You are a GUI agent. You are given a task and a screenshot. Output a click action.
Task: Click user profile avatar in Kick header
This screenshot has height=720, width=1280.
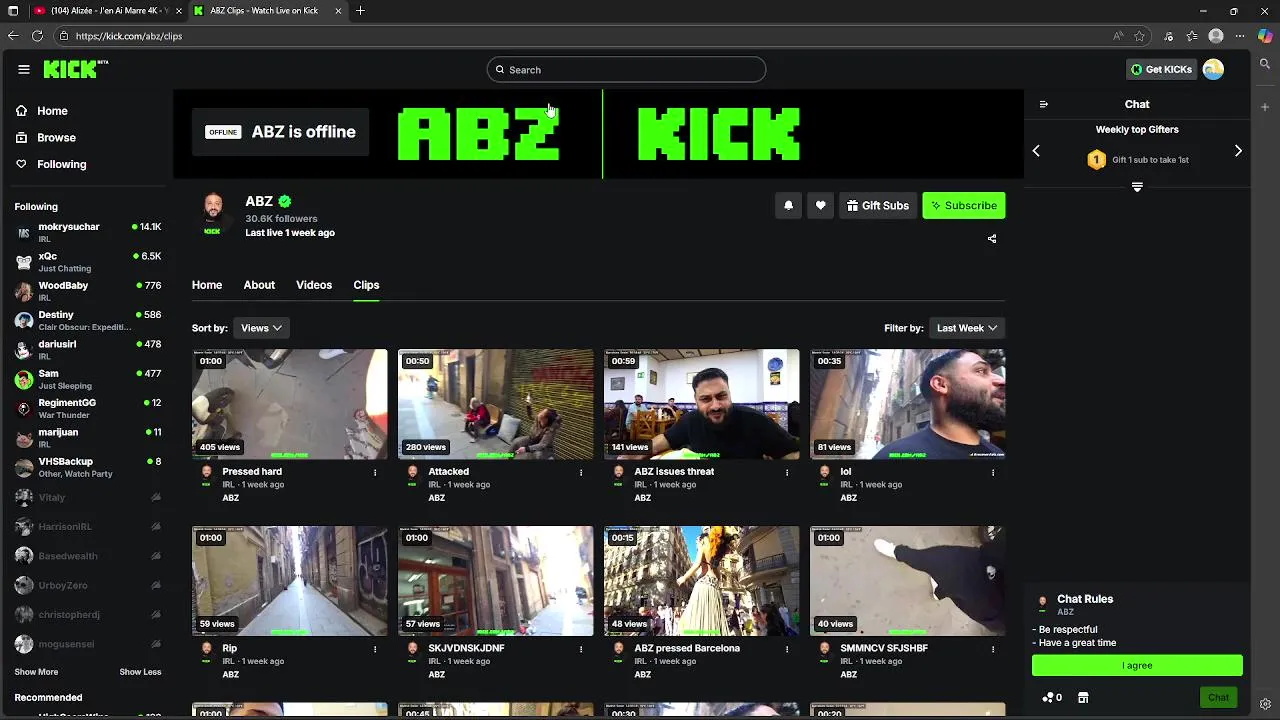click(x=1213, y=69)
